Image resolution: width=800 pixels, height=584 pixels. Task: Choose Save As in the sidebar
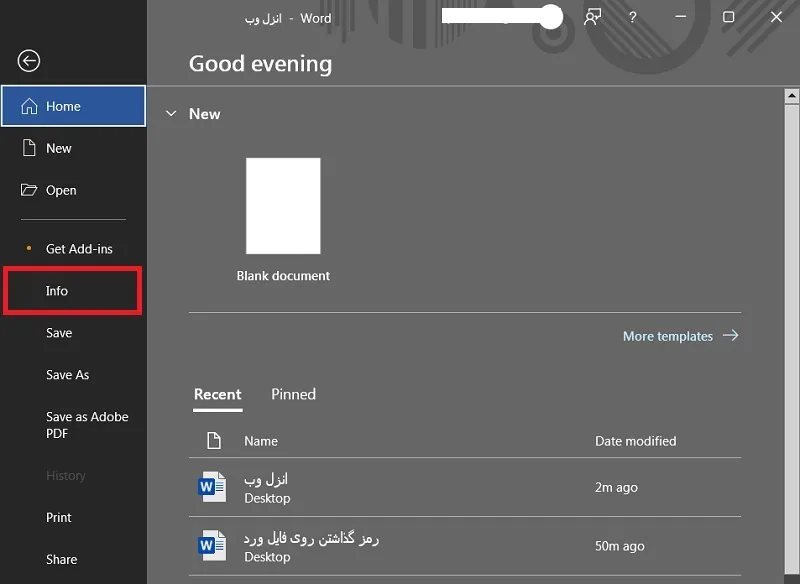[73, 375]
